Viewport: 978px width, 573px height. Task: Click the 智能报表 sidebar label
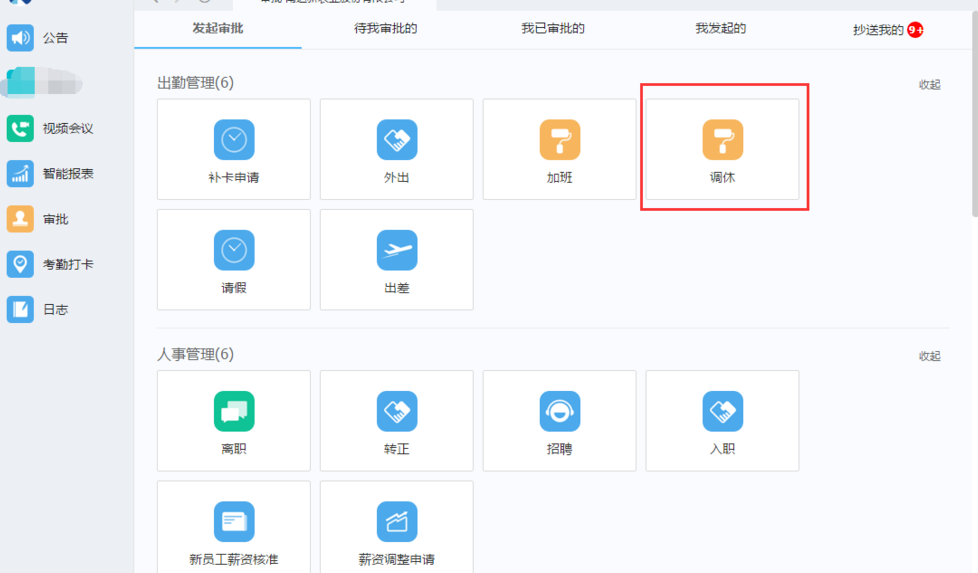pyautogui.click(x=68, y=174)
